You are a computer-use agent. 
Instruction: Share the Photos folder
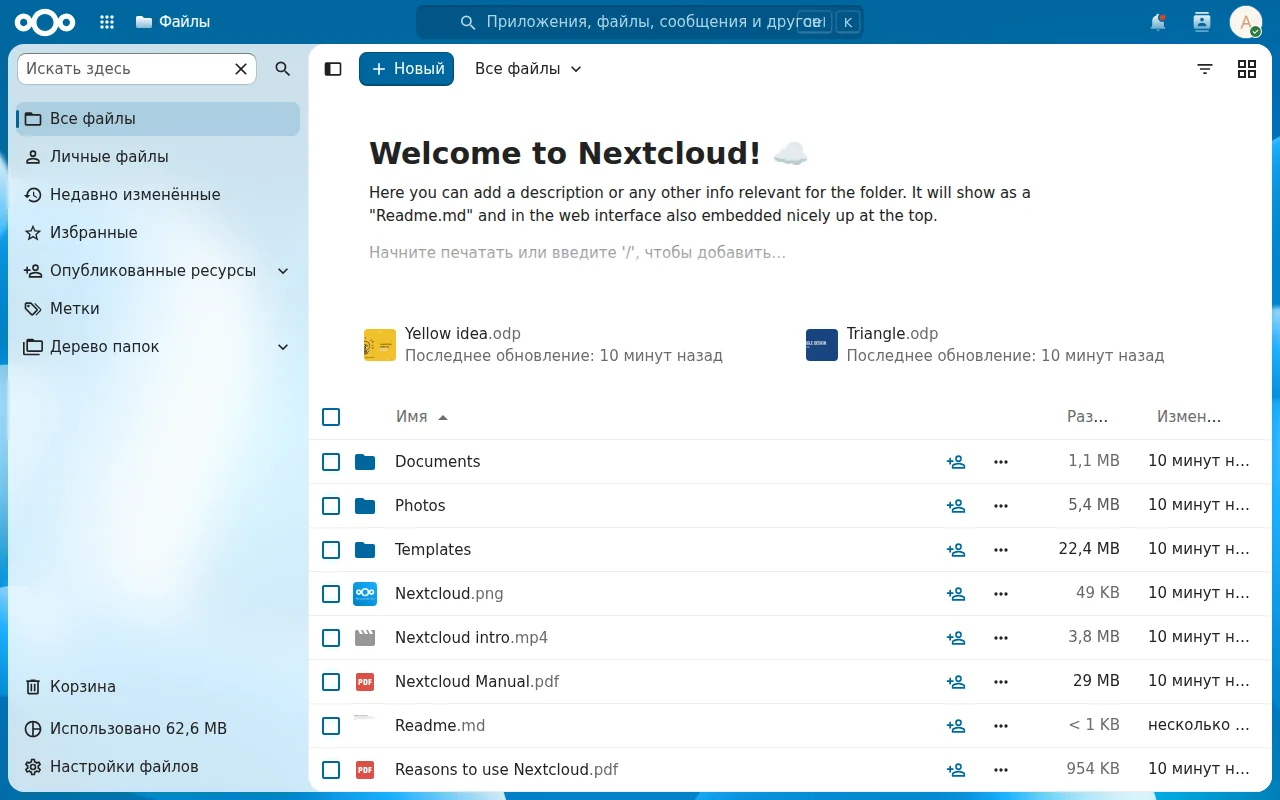coord(956,506)
